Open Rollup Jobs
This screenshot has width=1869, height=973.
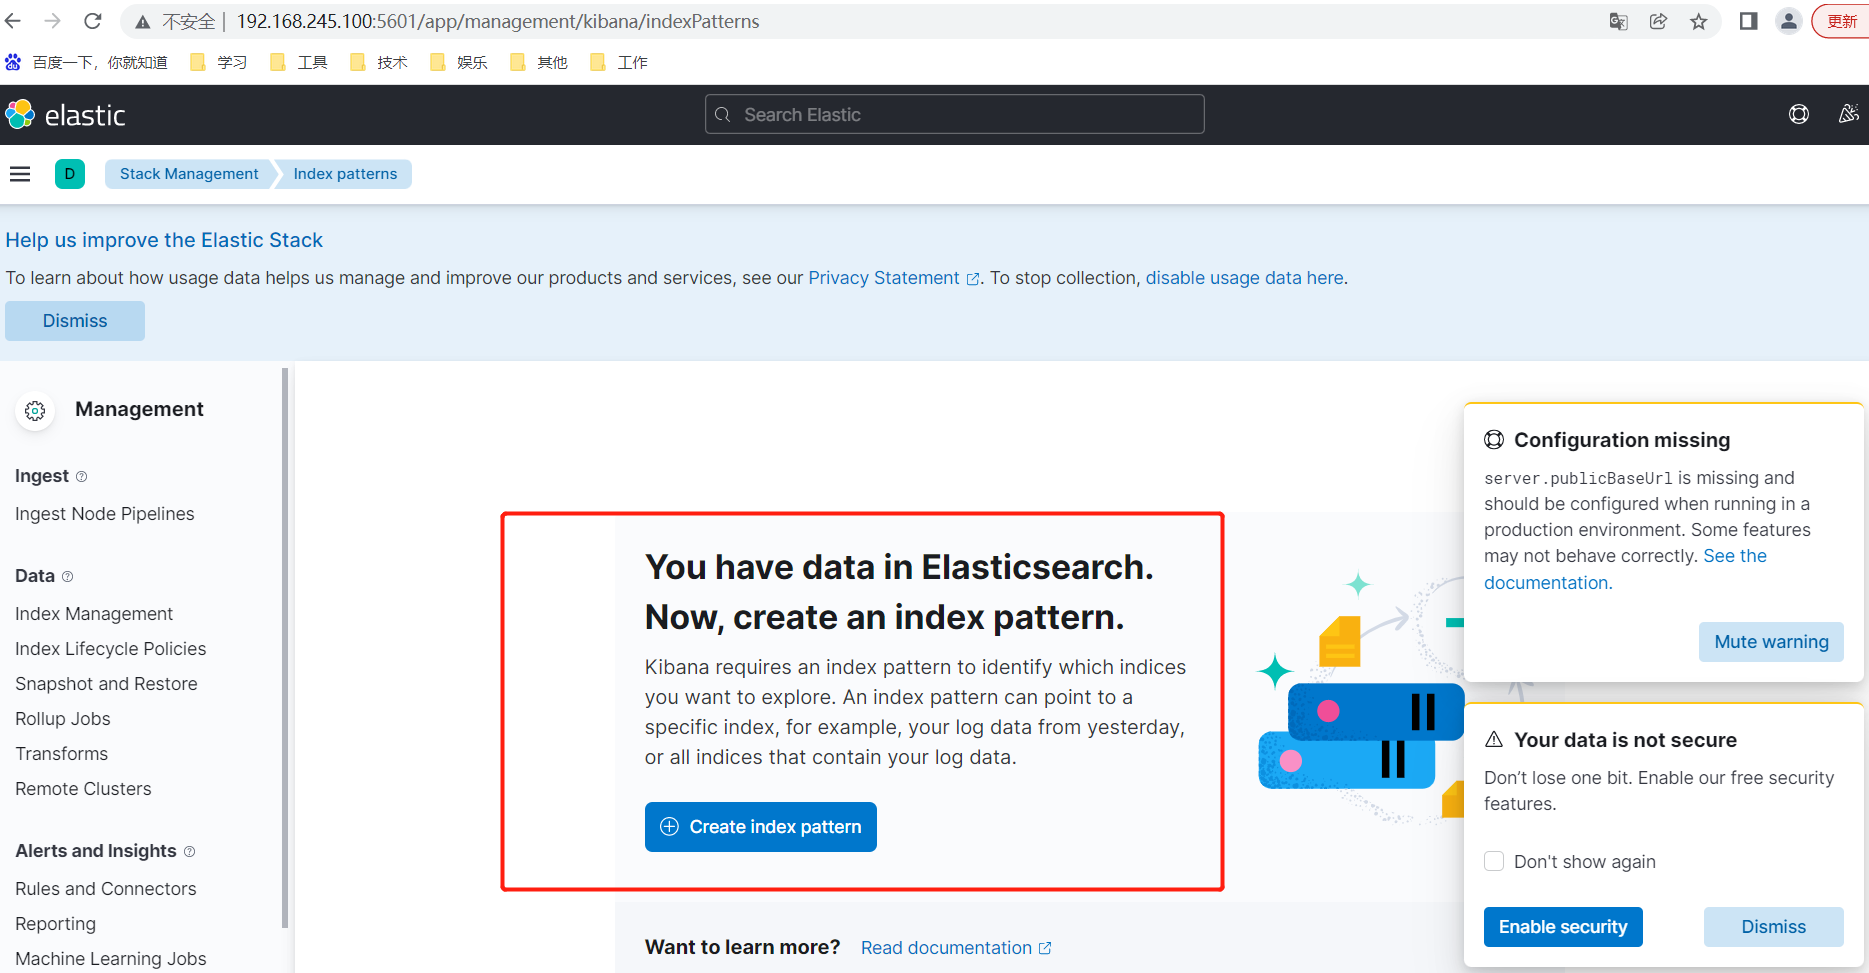63,719
